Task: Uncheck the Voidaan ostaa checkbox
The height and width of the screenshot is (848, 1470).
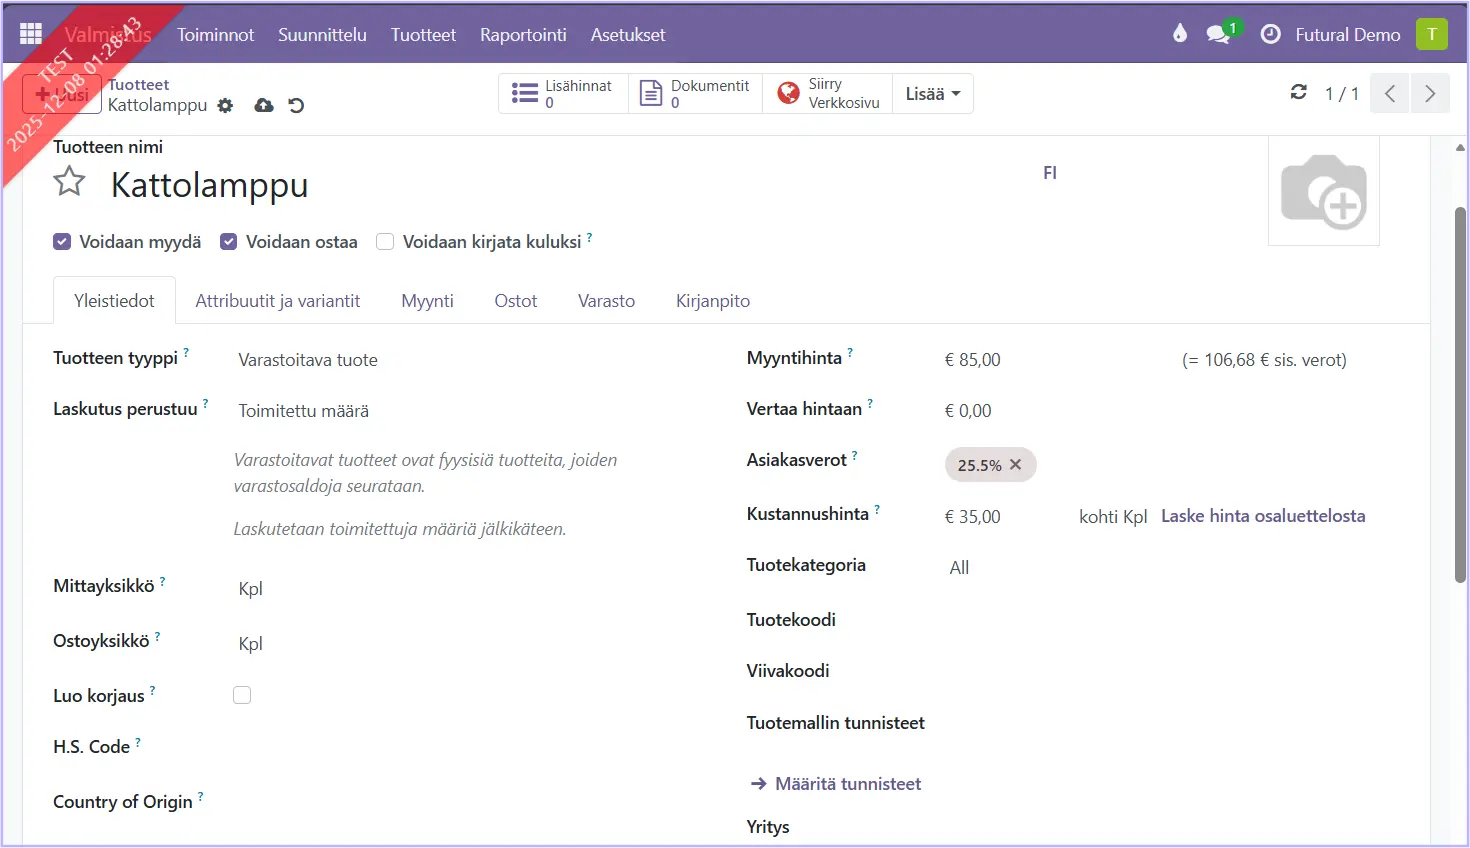Action: coord(229,242)
